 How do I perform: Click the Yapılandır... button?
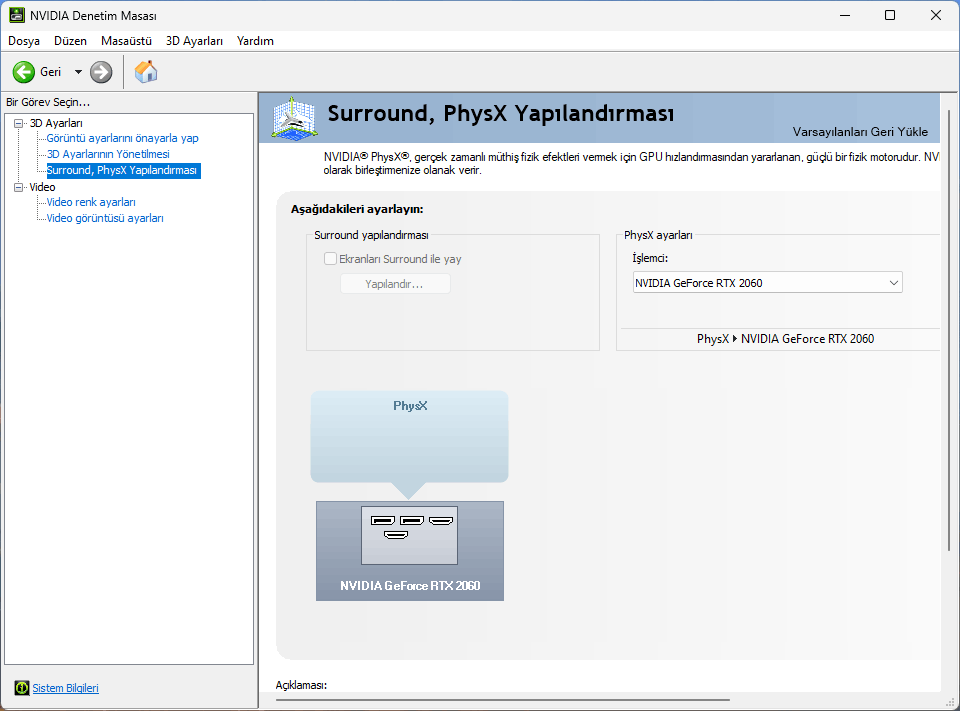[x=395, y=284]
